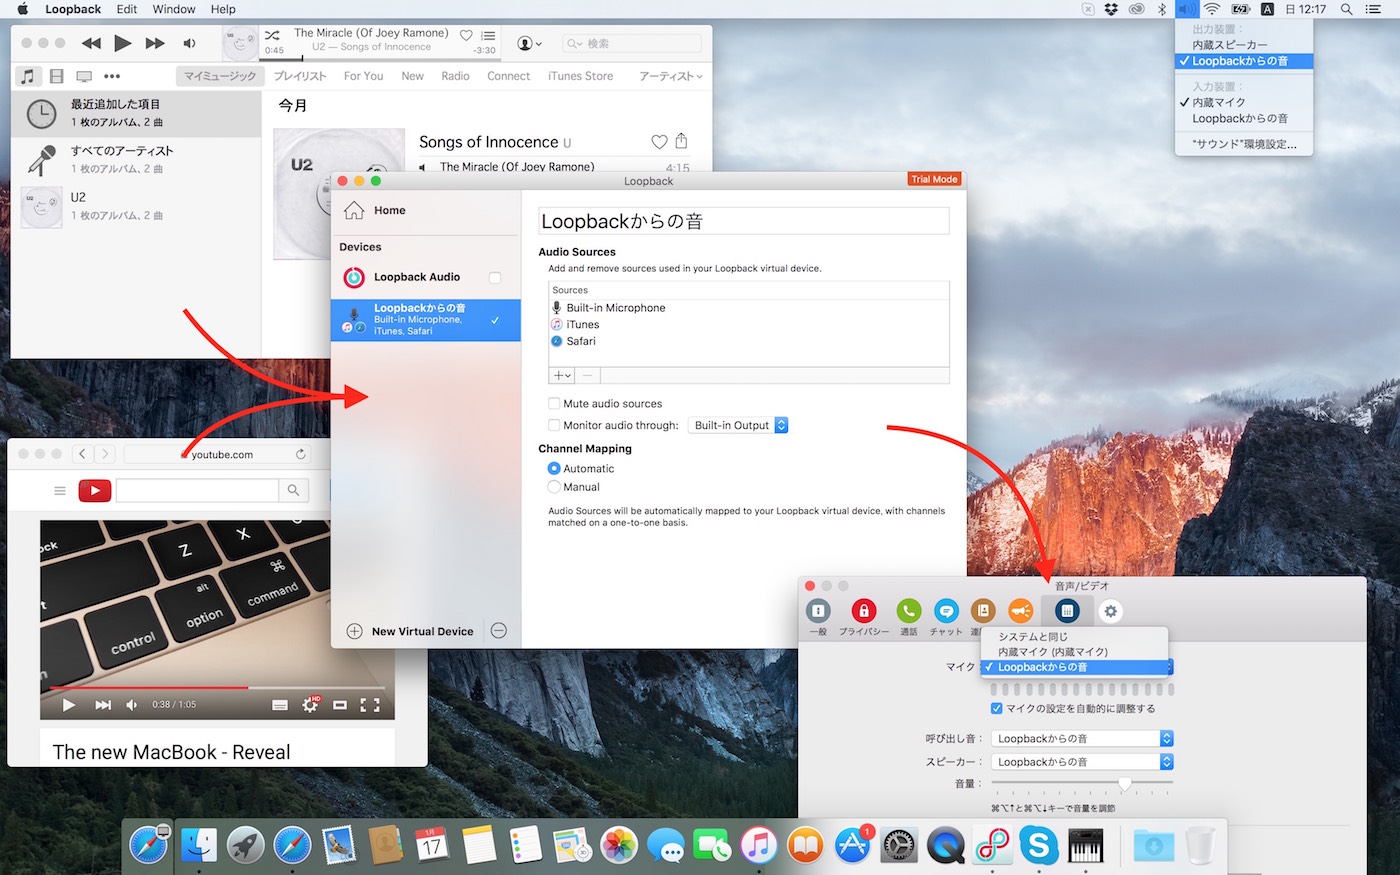Open the 通話 preferences in Skype

(908, 617)
